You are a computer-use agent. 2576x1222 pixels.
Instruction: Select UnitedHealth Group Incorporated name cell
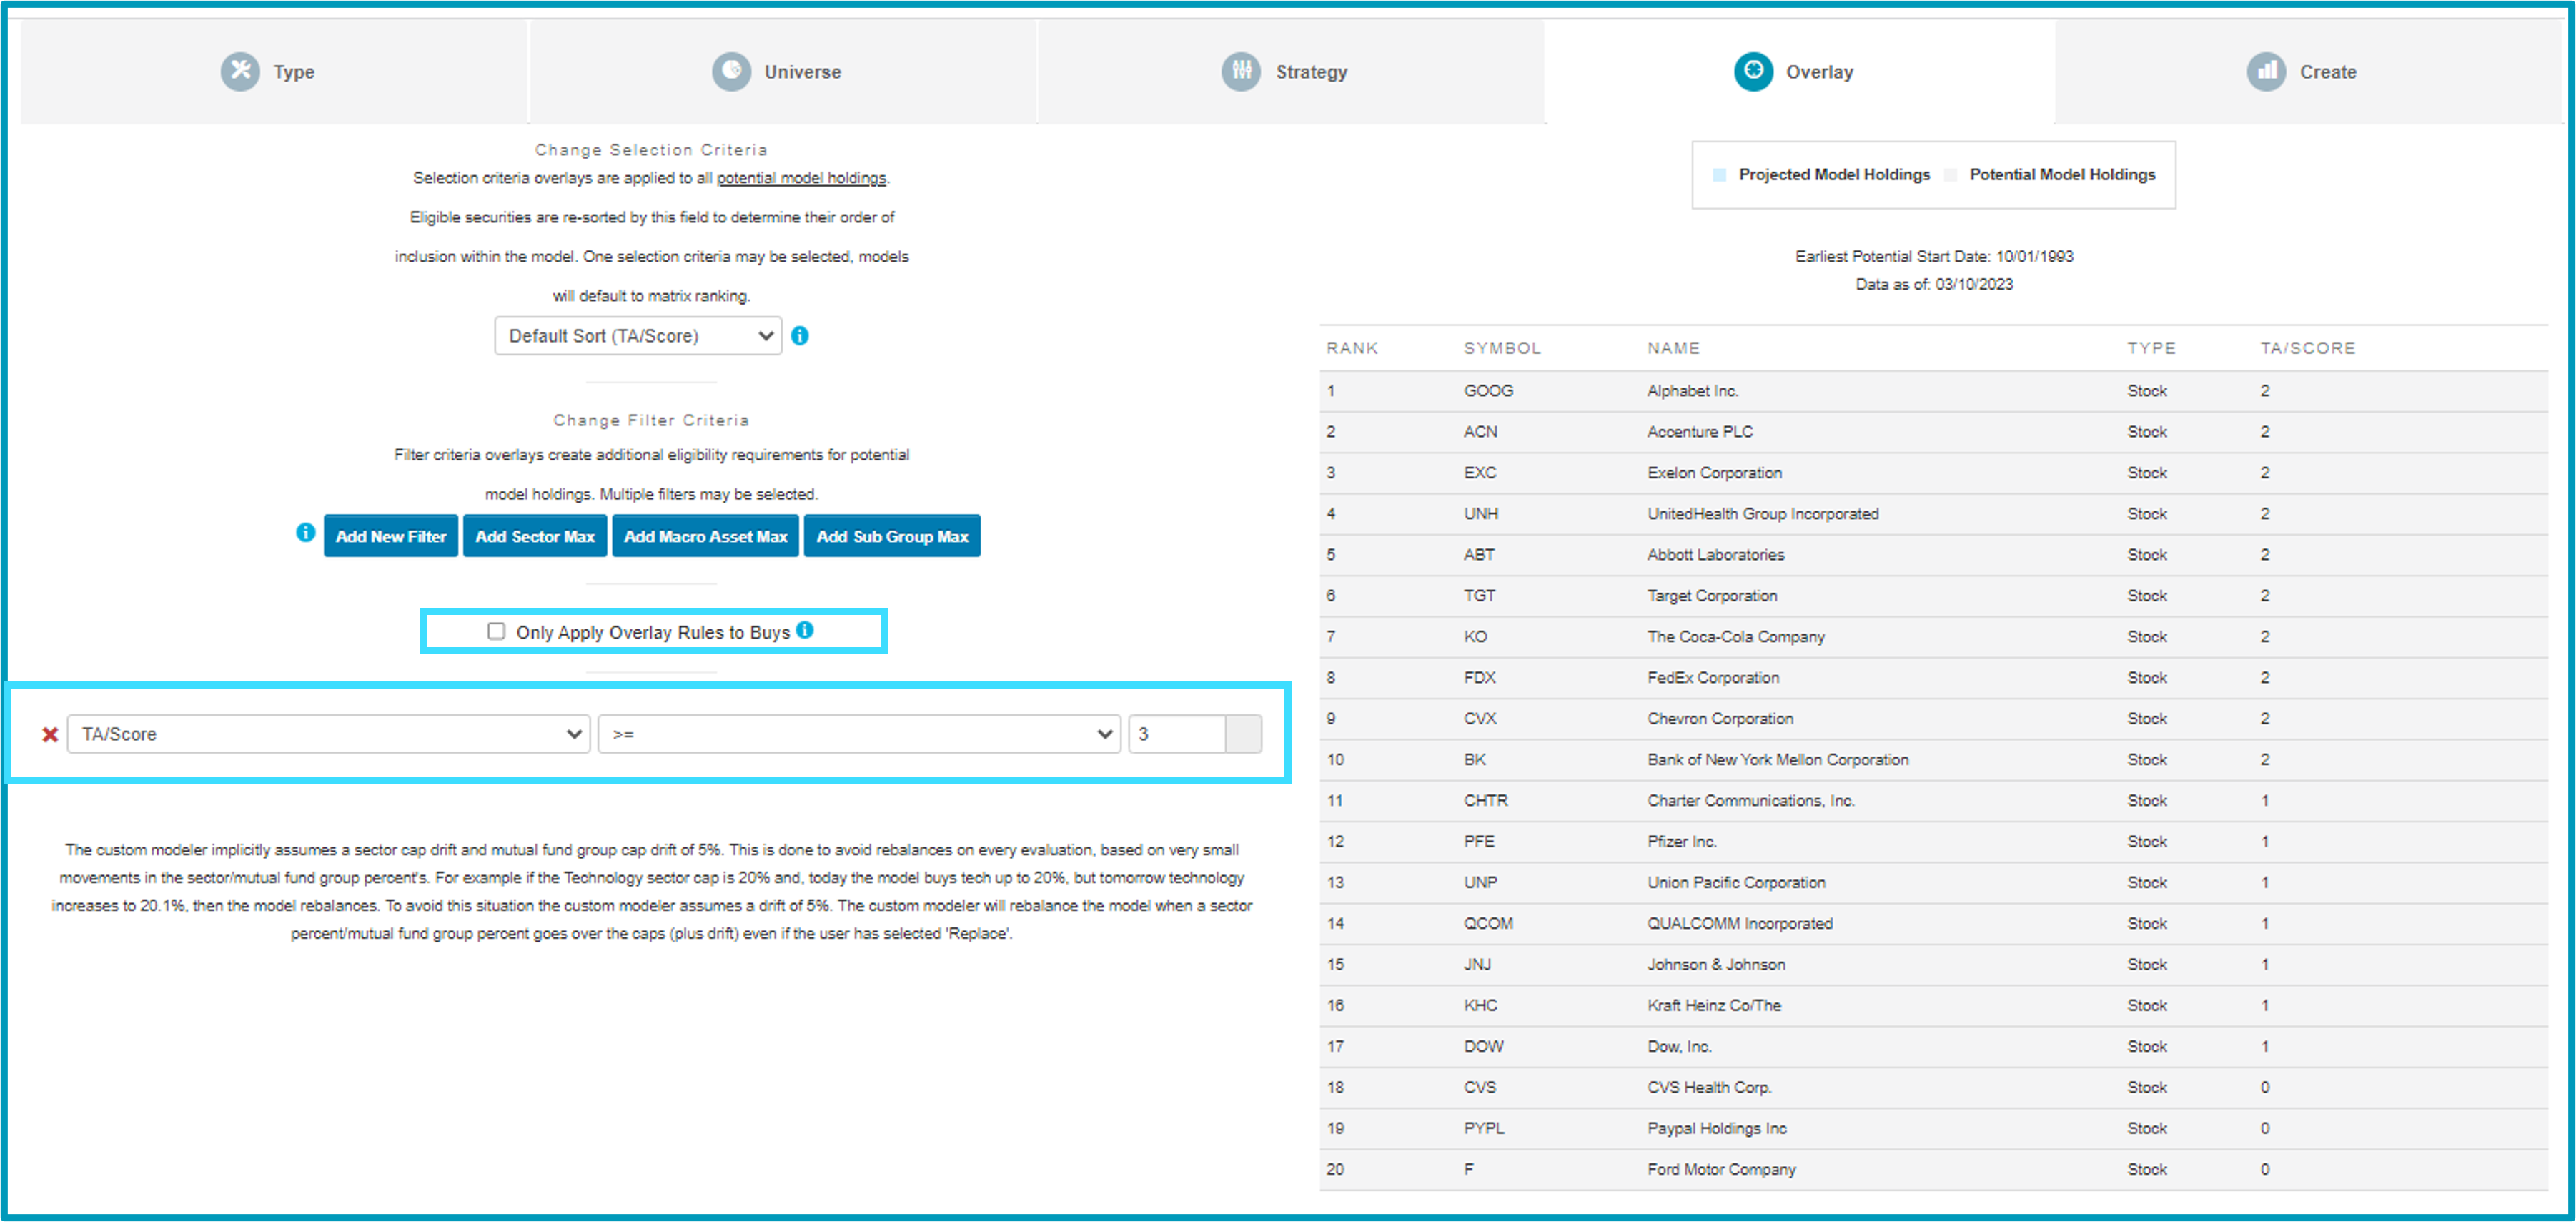coord(1762,514)
